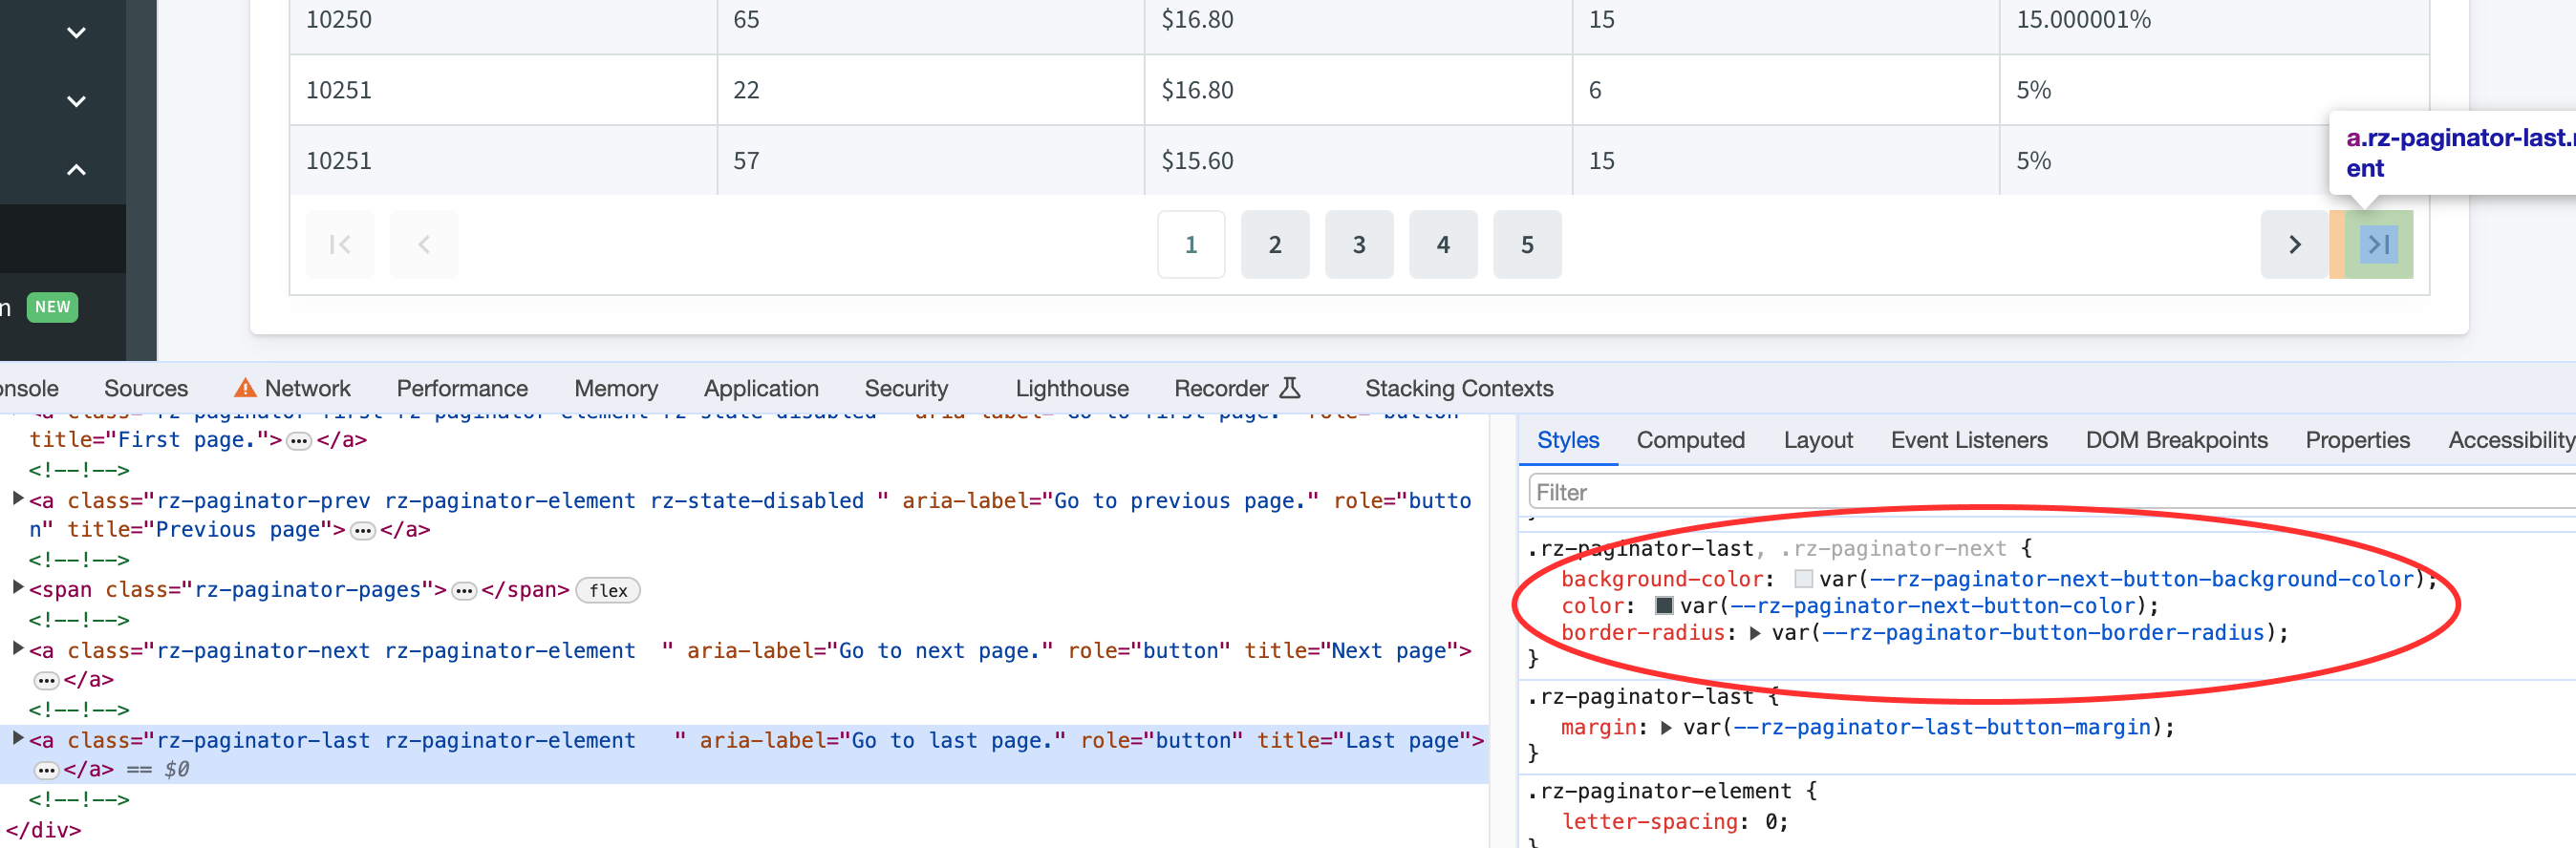The width and height of the screenshot is (2576, 848).
Task: Go to last page paginator icon
Action: 2379,244
